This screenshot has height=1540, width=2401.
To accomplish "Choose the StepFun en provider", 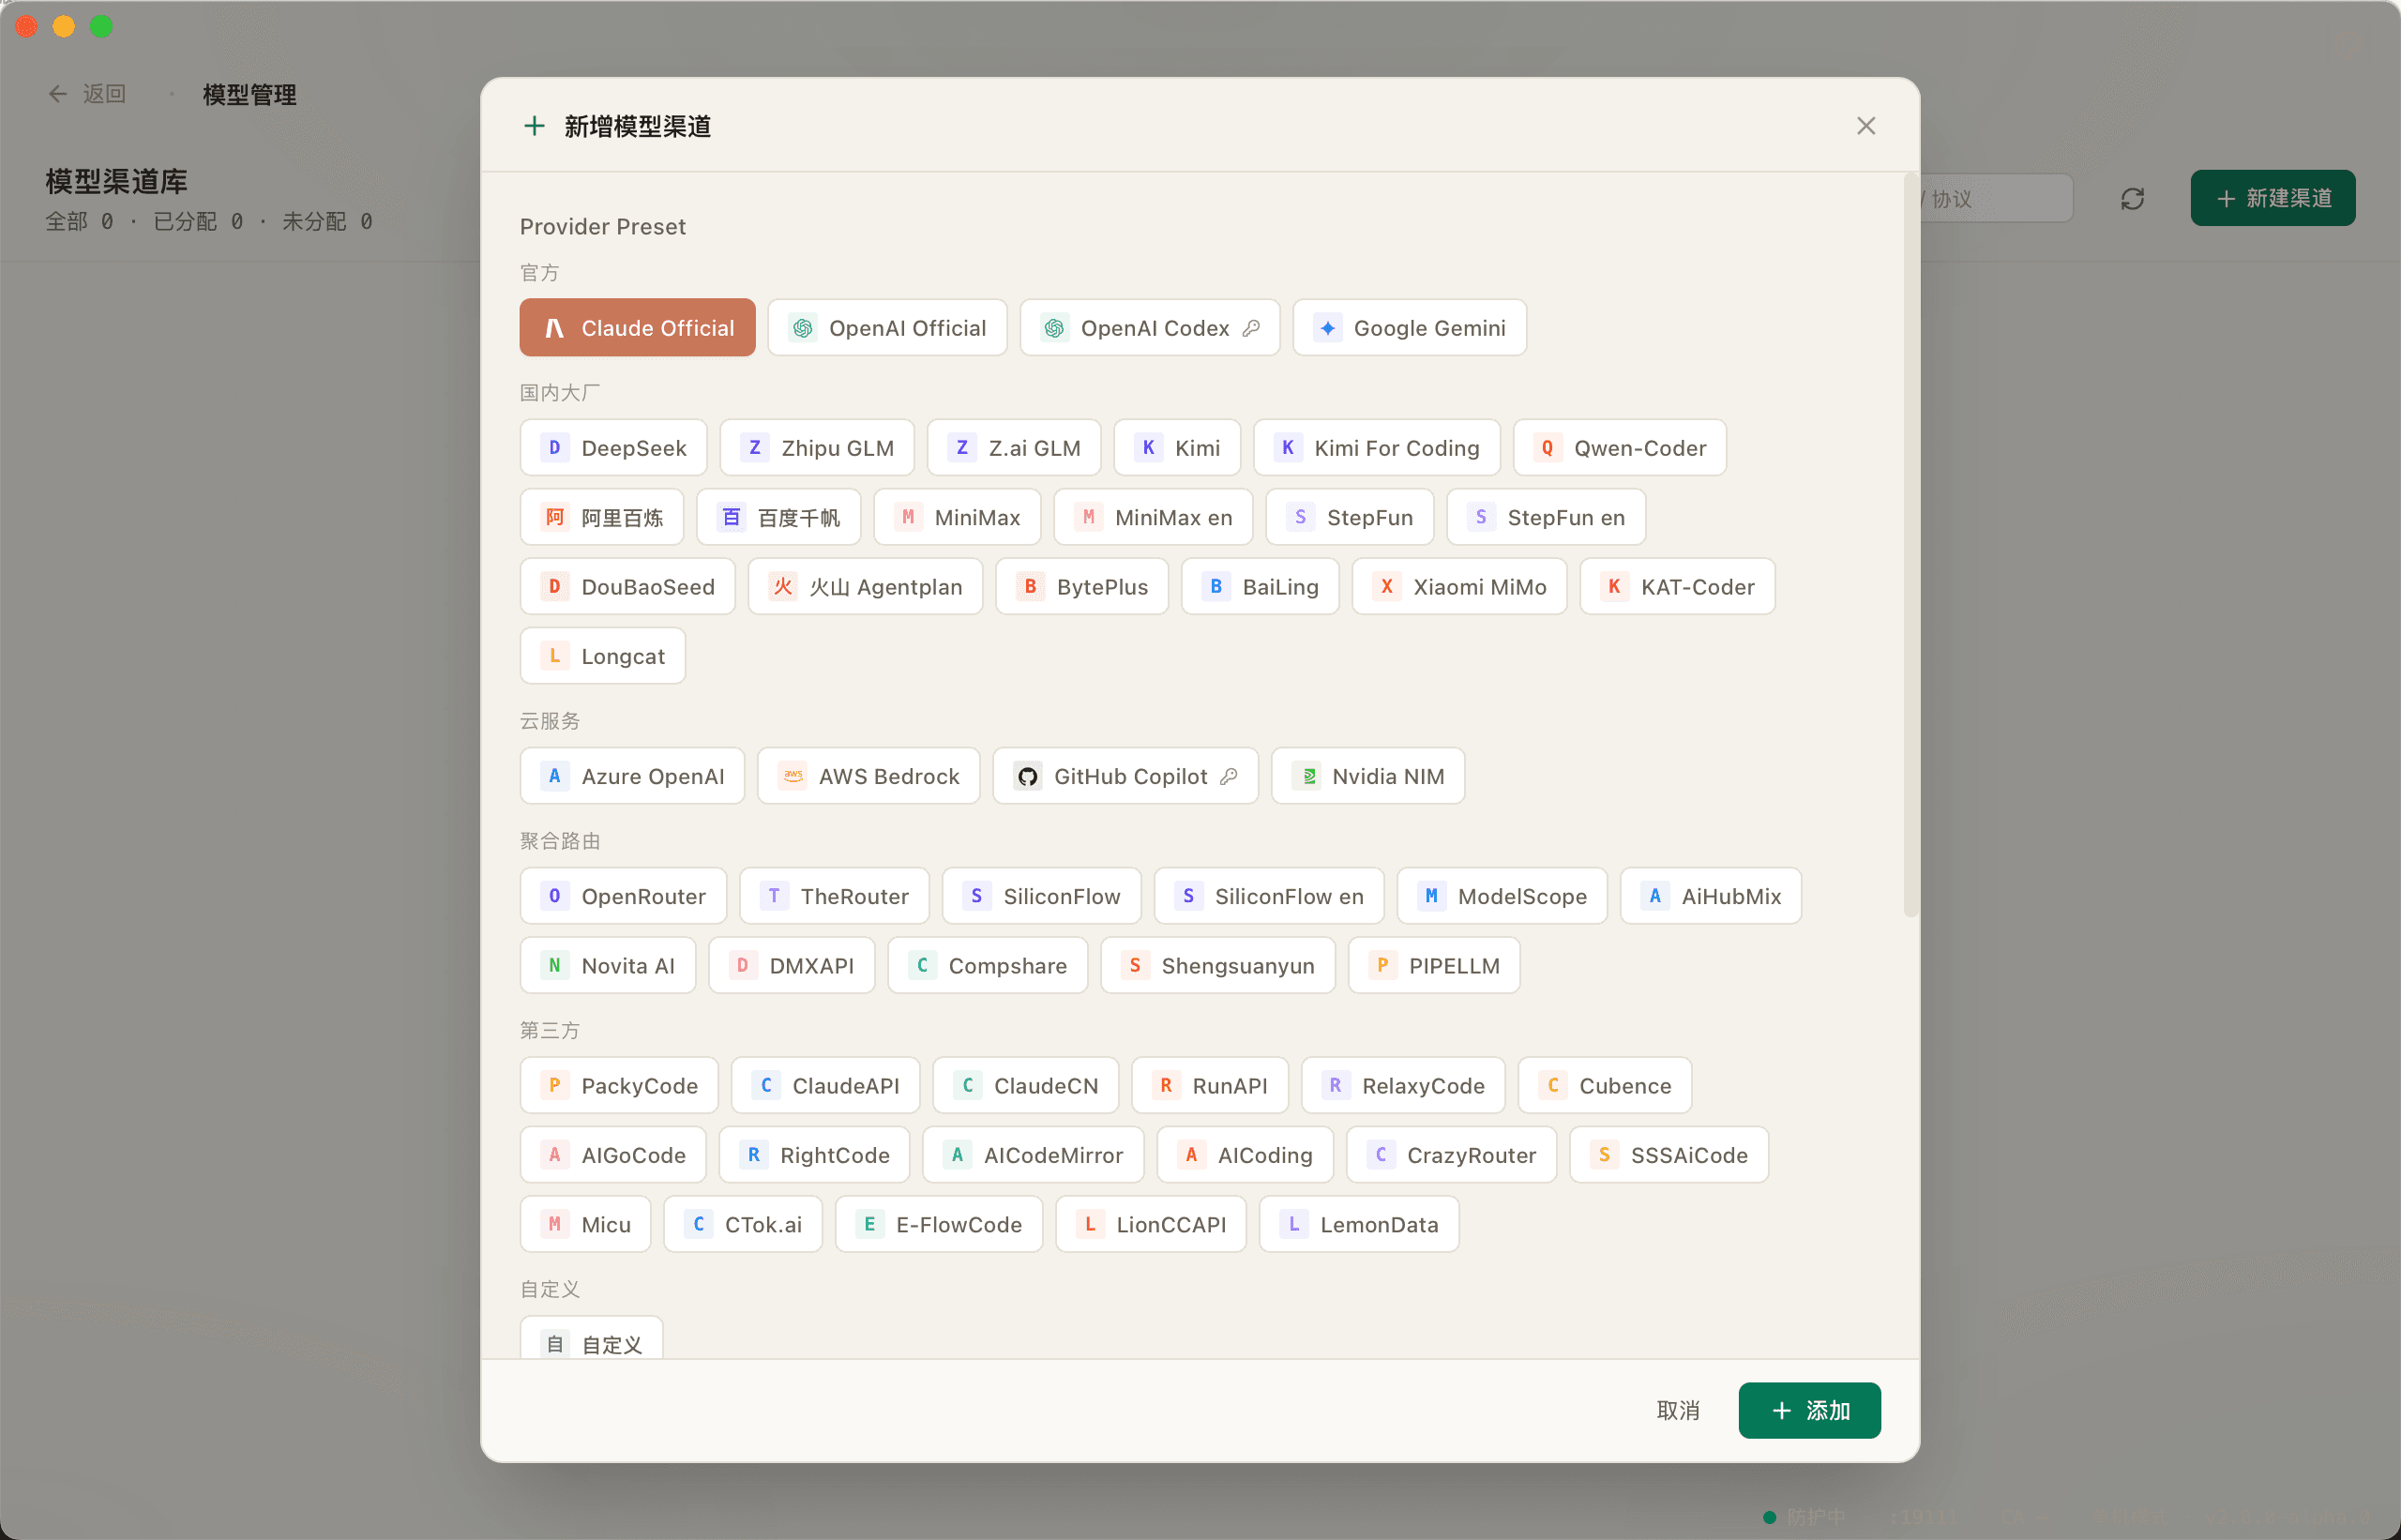I will click(1546, 517).
